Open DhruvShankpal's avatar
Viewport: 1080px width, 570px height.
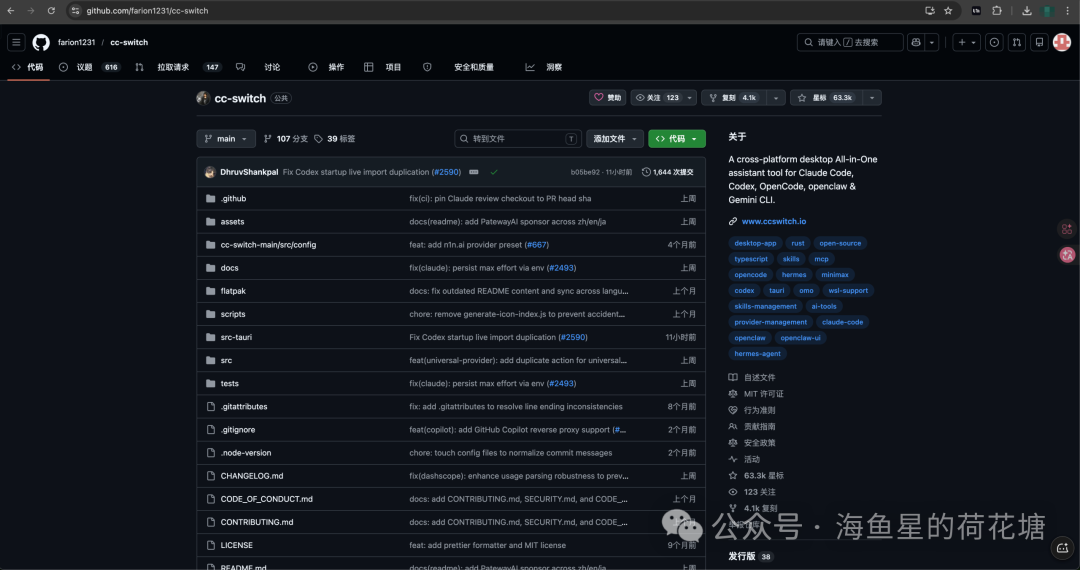210,172
